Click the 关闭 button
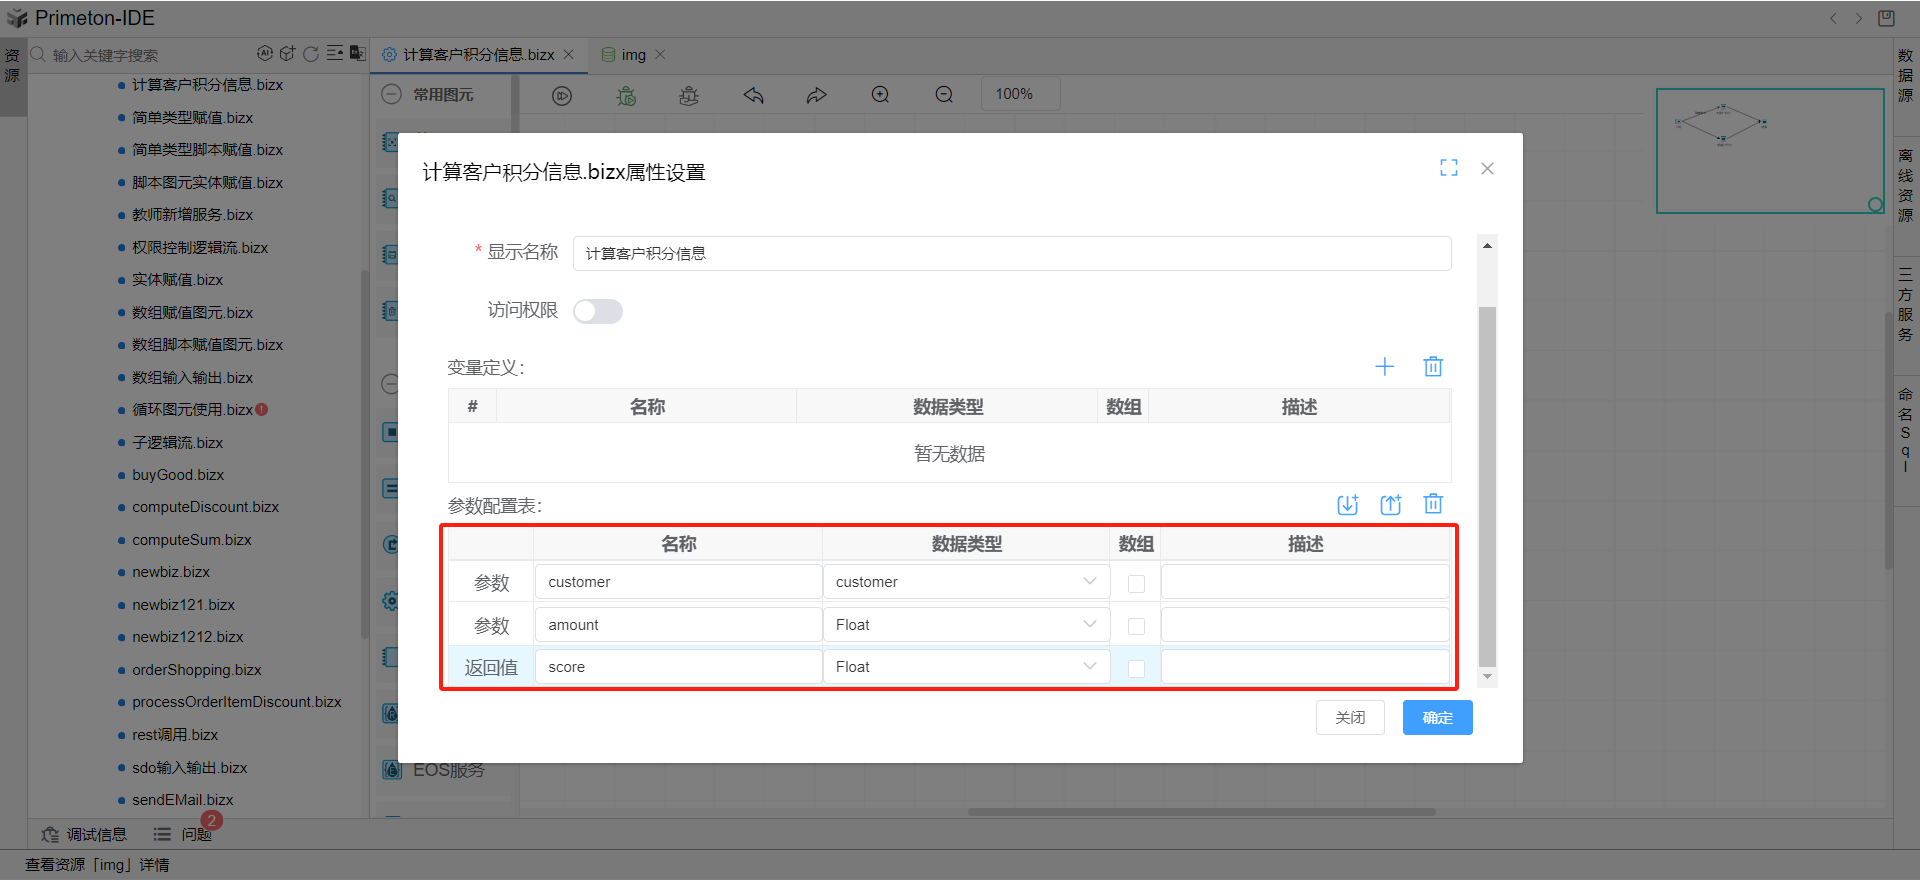Image resolution: width=1920 pixels, height=880 pixels. coord(1349,718)
